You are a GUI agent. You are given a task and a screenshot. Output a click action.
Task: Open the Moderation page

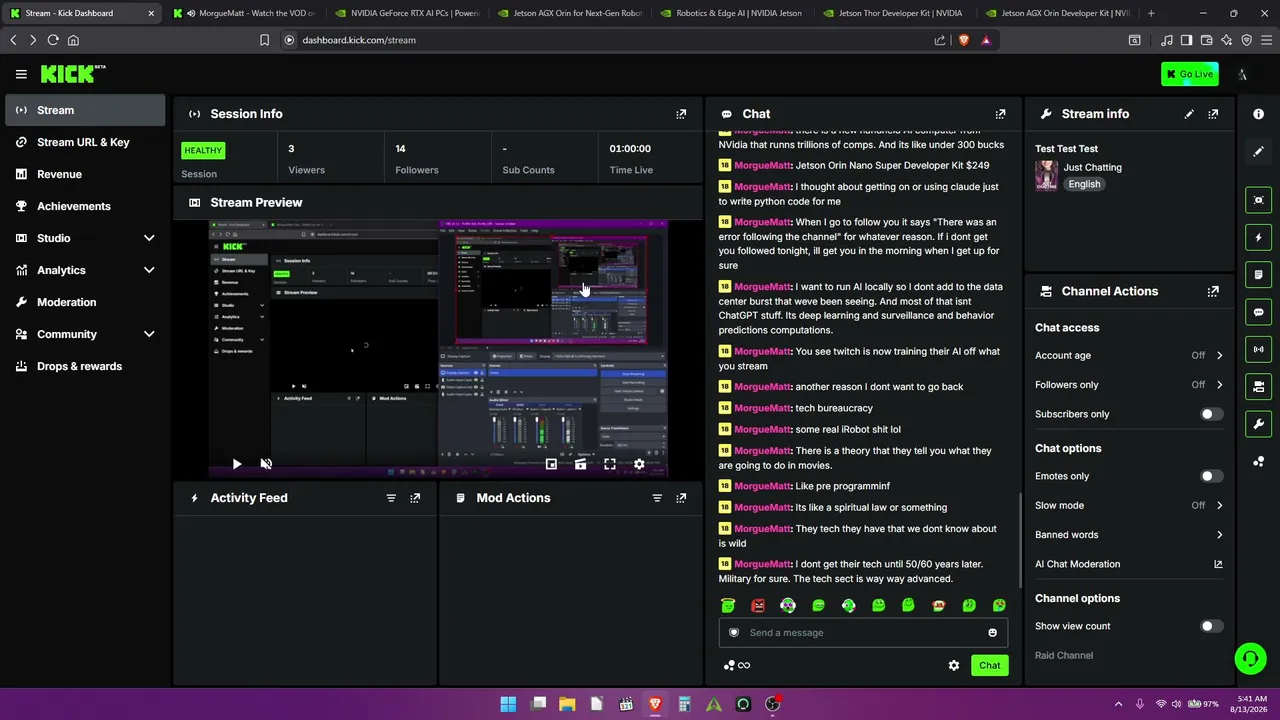(x=85, y=302)
